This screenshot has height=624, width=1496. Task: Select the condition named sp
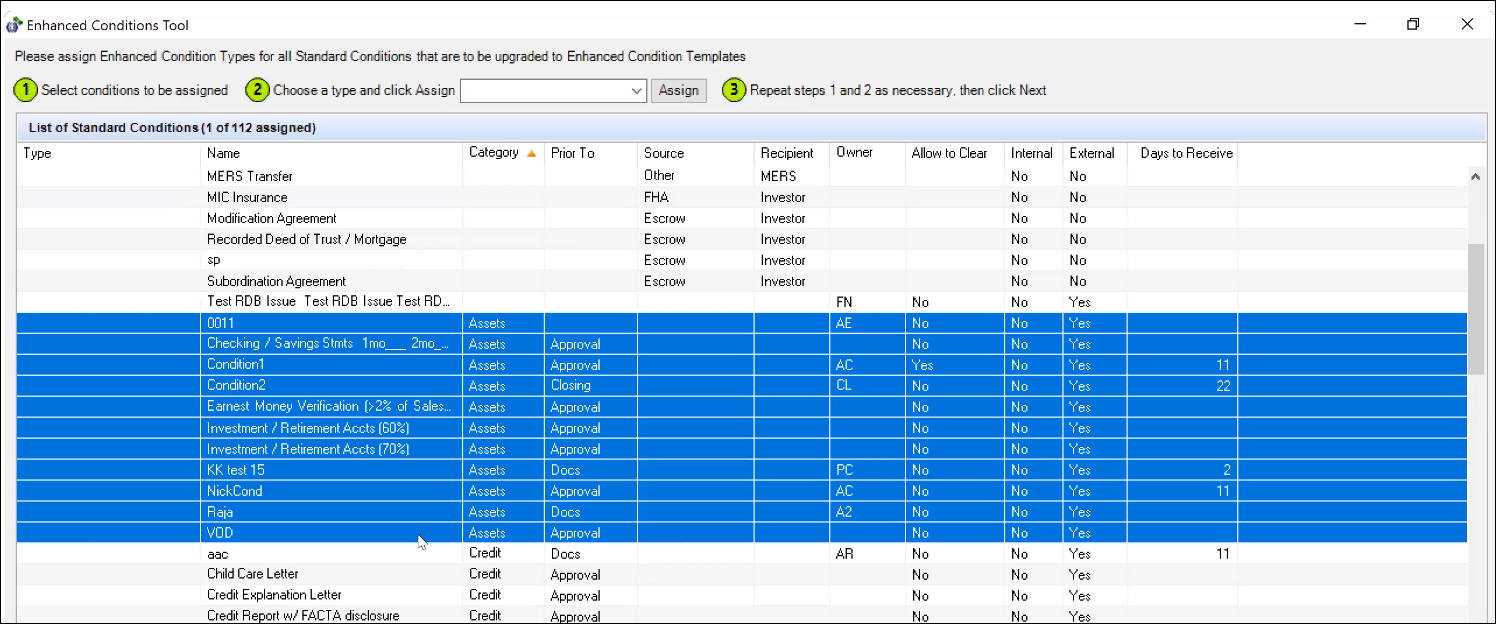point(743,260)
